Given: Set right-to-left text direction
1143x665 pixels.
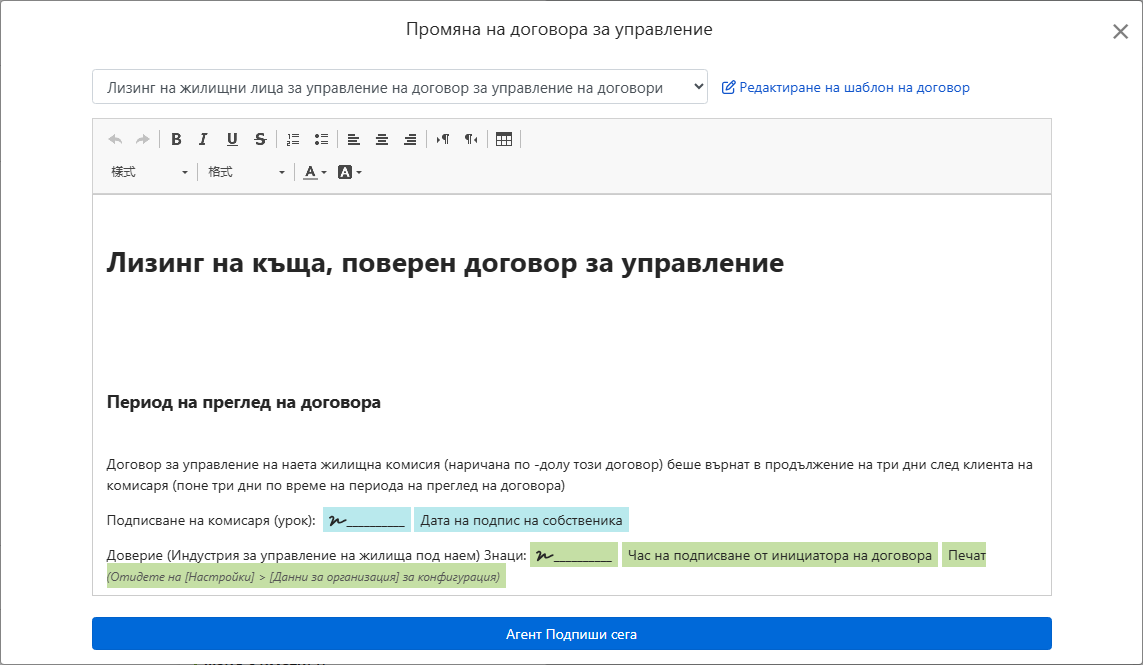Looking at the screenshot, I should coord(471,139).
